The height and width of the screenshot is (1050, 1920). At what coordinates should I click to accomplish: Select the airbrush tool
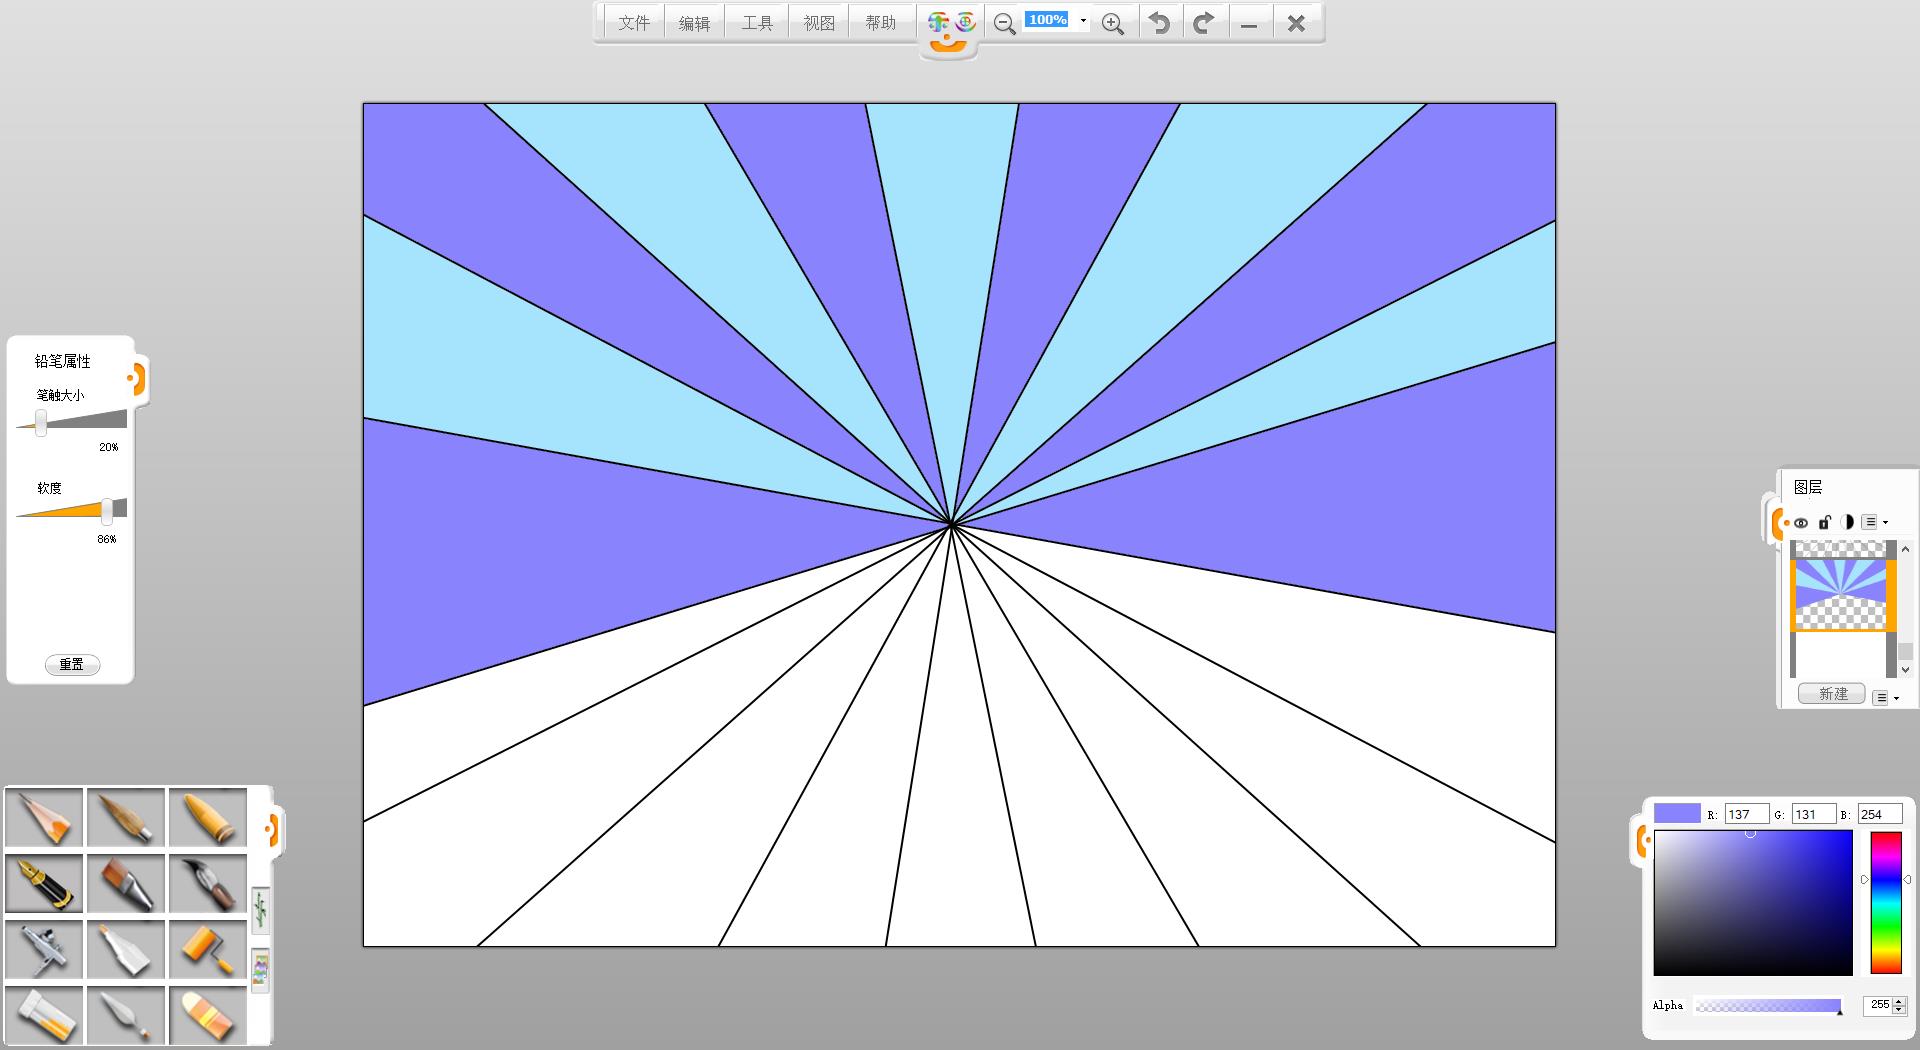44,949
